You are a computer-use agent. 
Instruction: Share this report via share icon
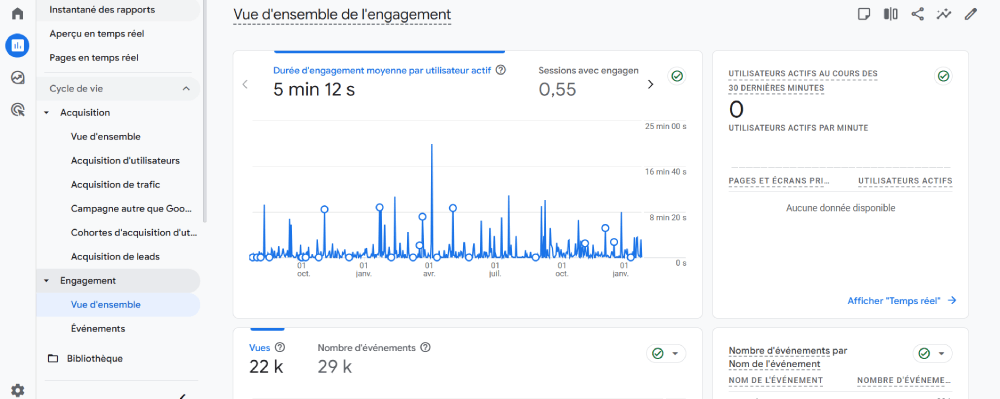coord(917,14)
